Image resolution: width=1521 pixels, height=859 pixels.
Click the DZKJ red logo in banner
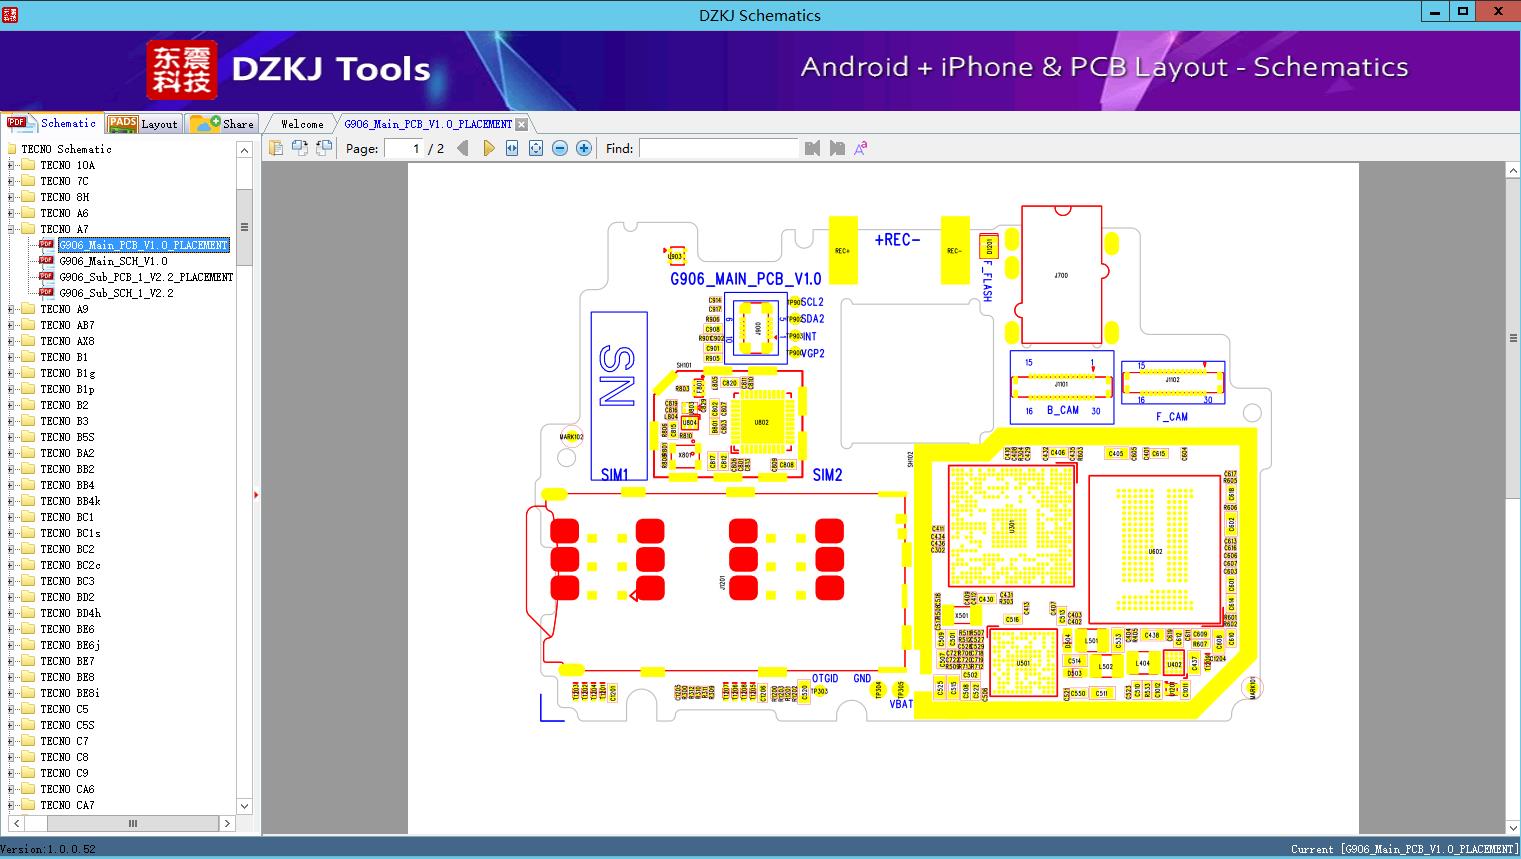[x=182, y=70]
